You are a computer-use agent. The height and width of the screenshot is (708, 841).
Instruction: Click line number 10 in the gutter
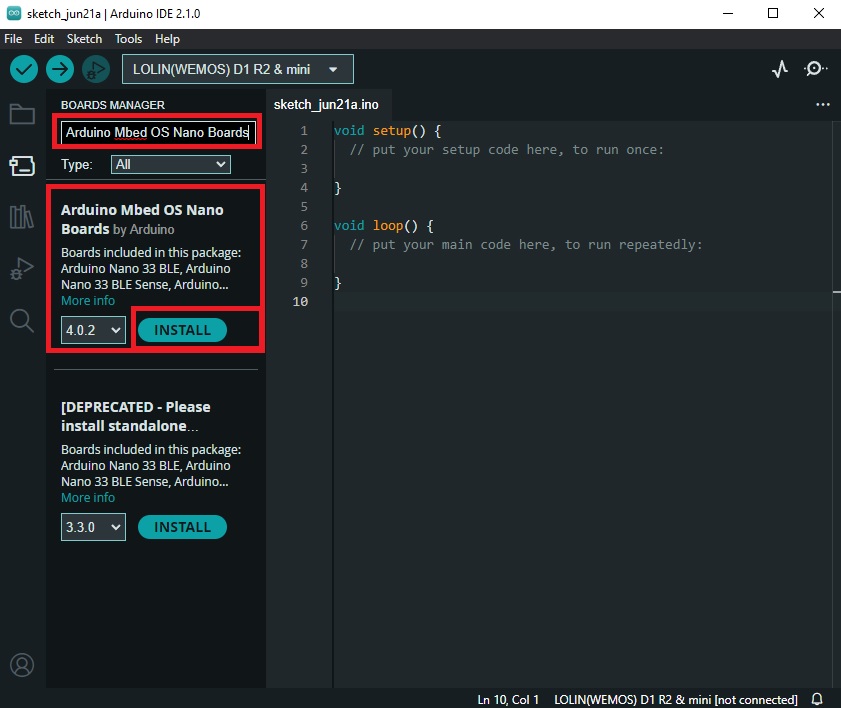click(x=300, y=302)
